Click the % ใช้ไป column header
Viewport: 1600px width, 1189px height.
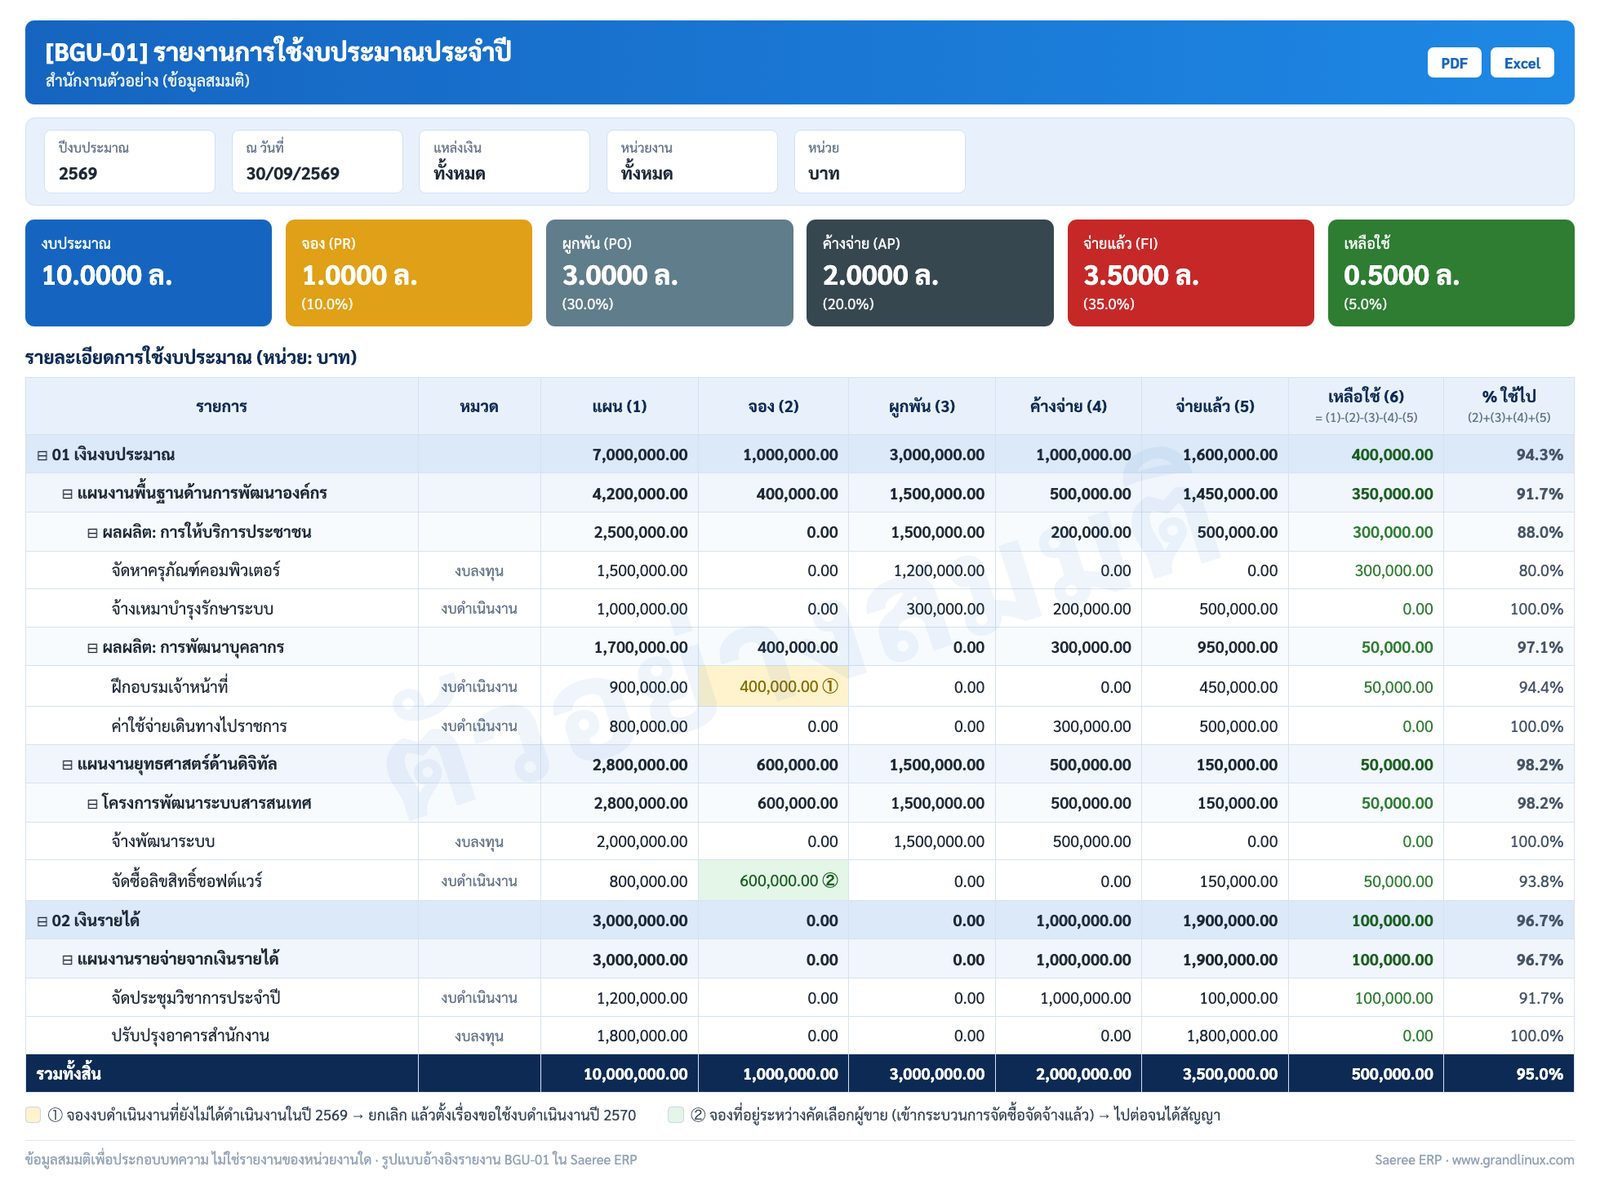tap(1509, 406)
